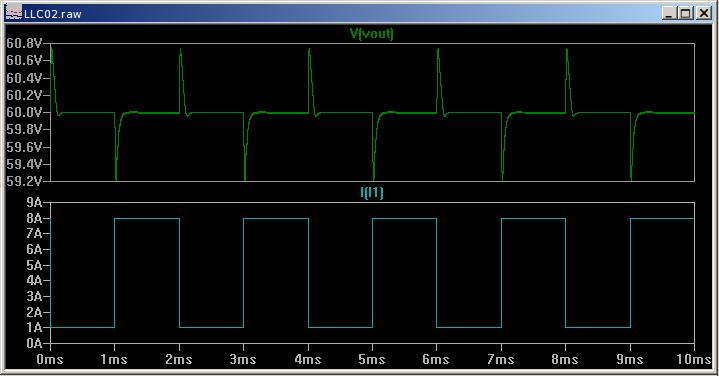Click the 7ms time axis label

[x=501, y=359]
